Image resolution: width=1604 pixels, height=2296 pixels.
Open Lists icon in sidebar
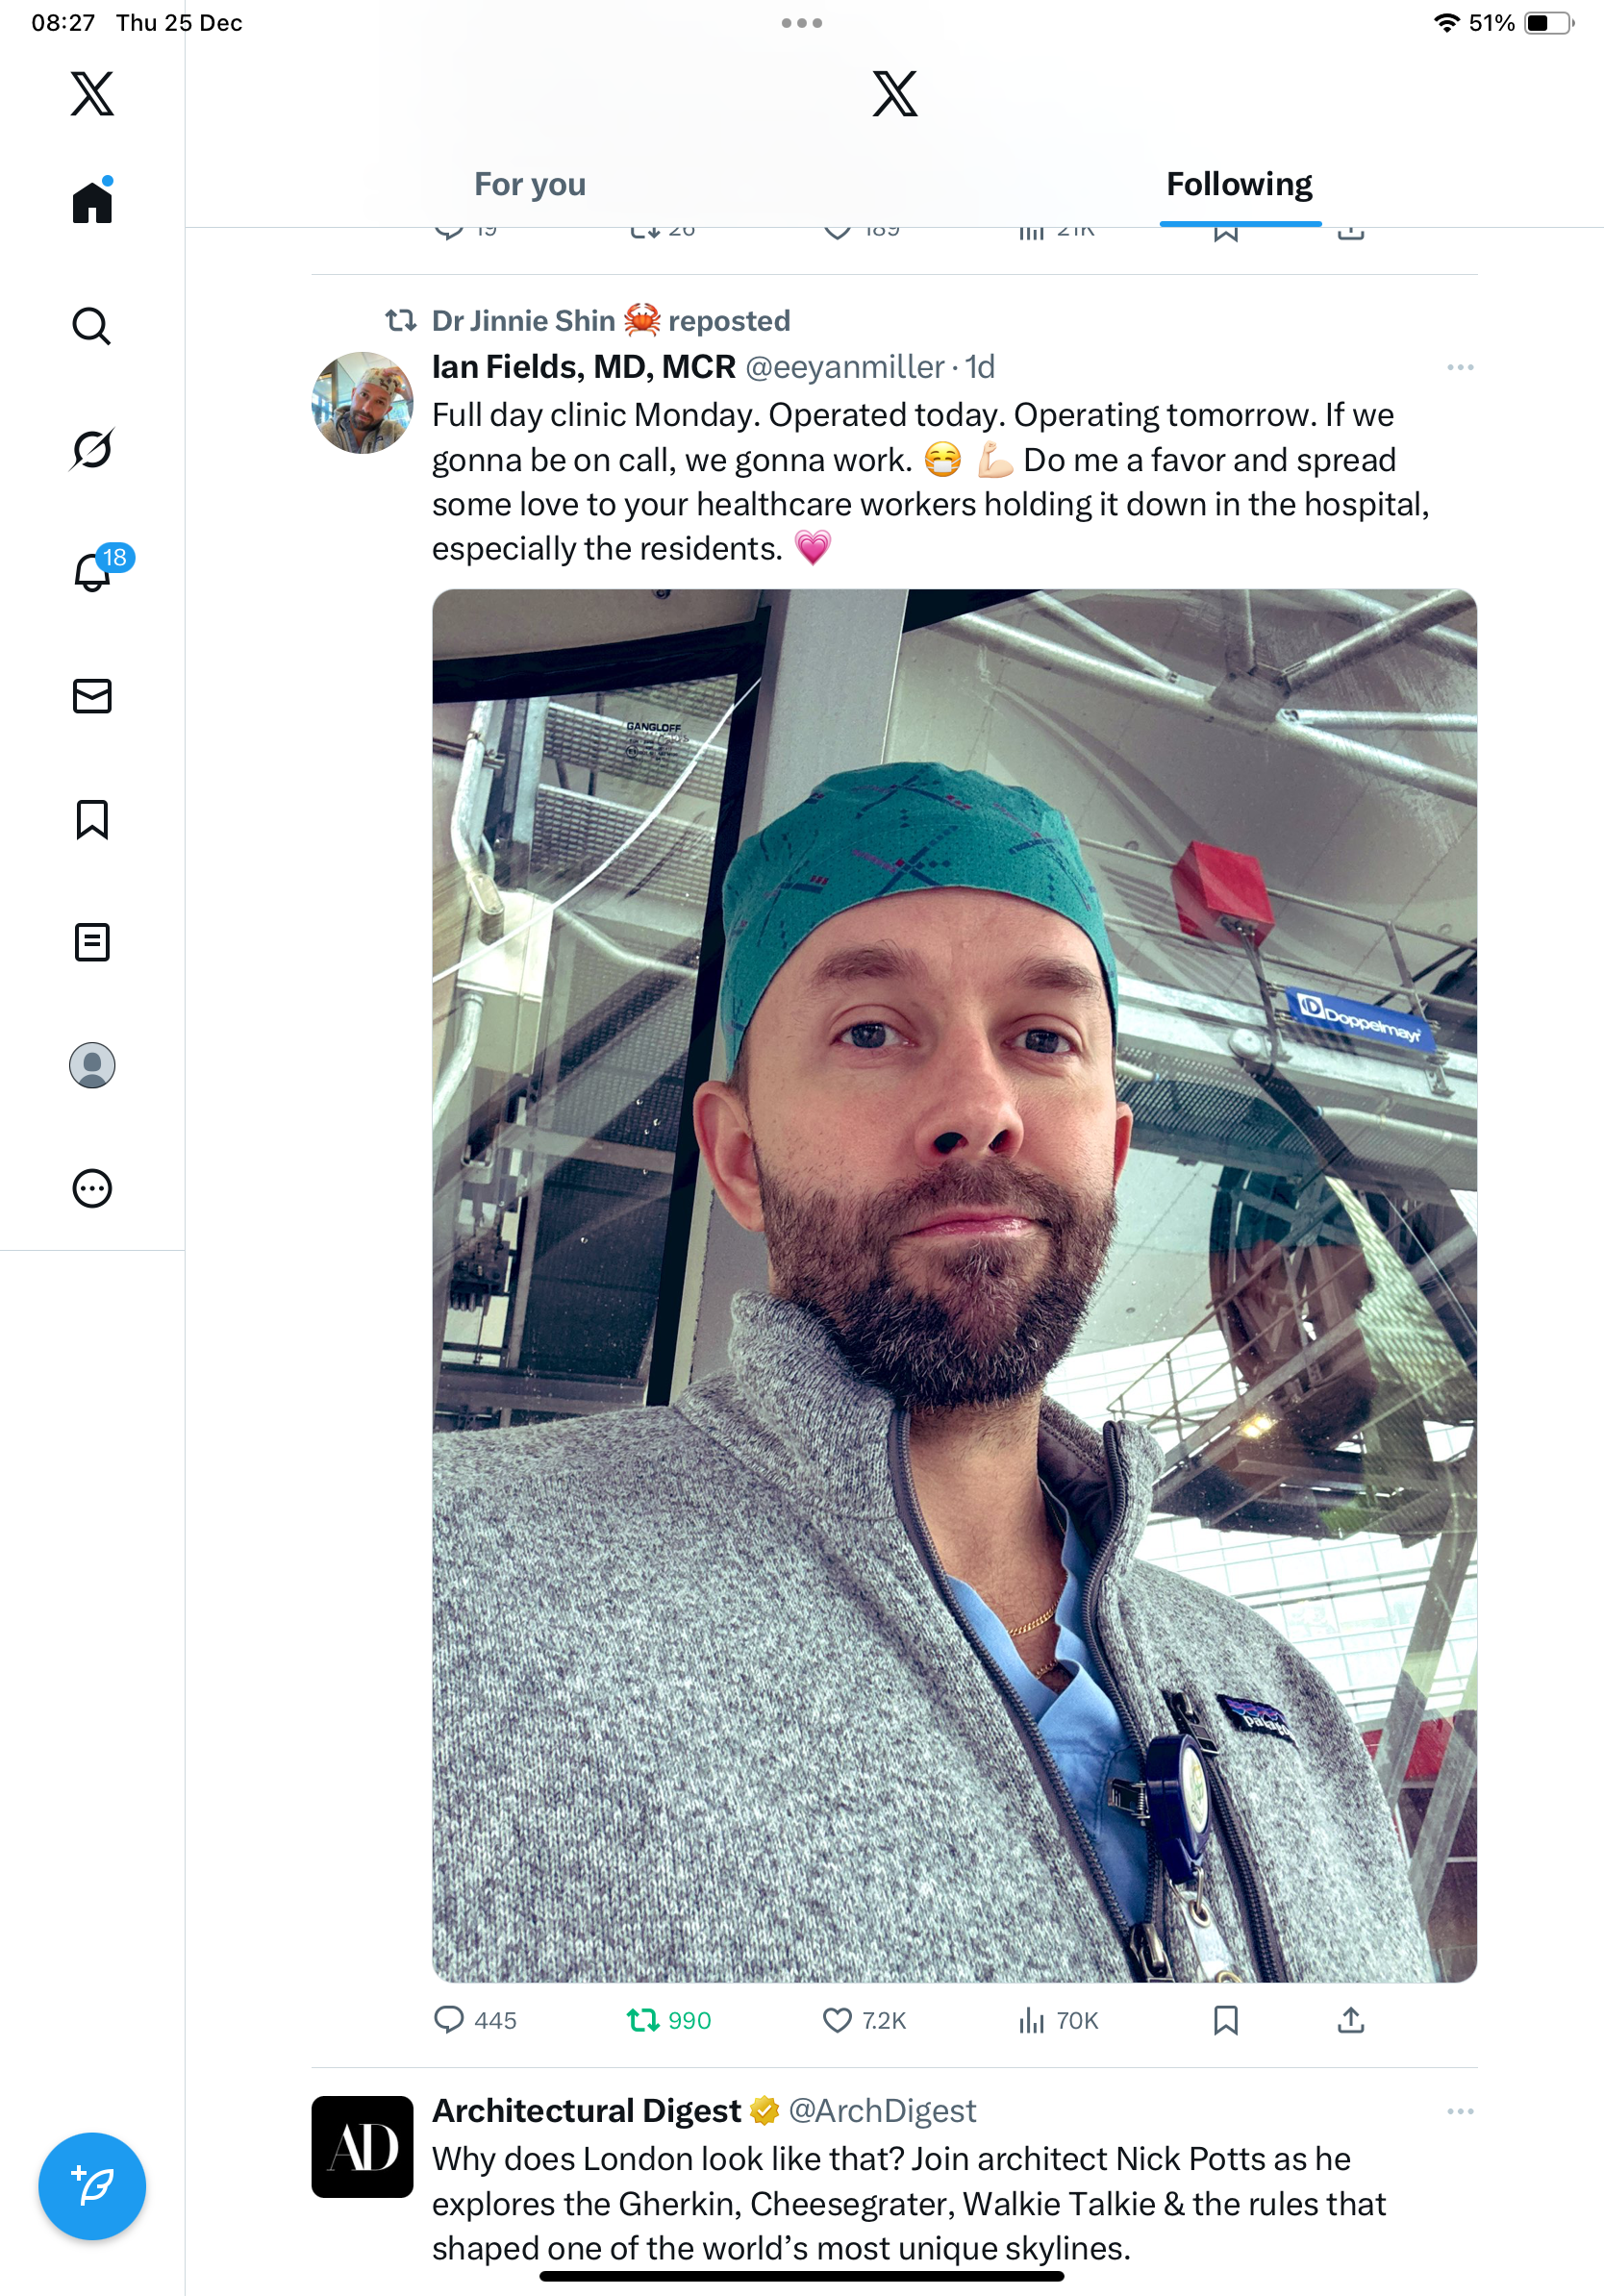[x=92, y=942]
